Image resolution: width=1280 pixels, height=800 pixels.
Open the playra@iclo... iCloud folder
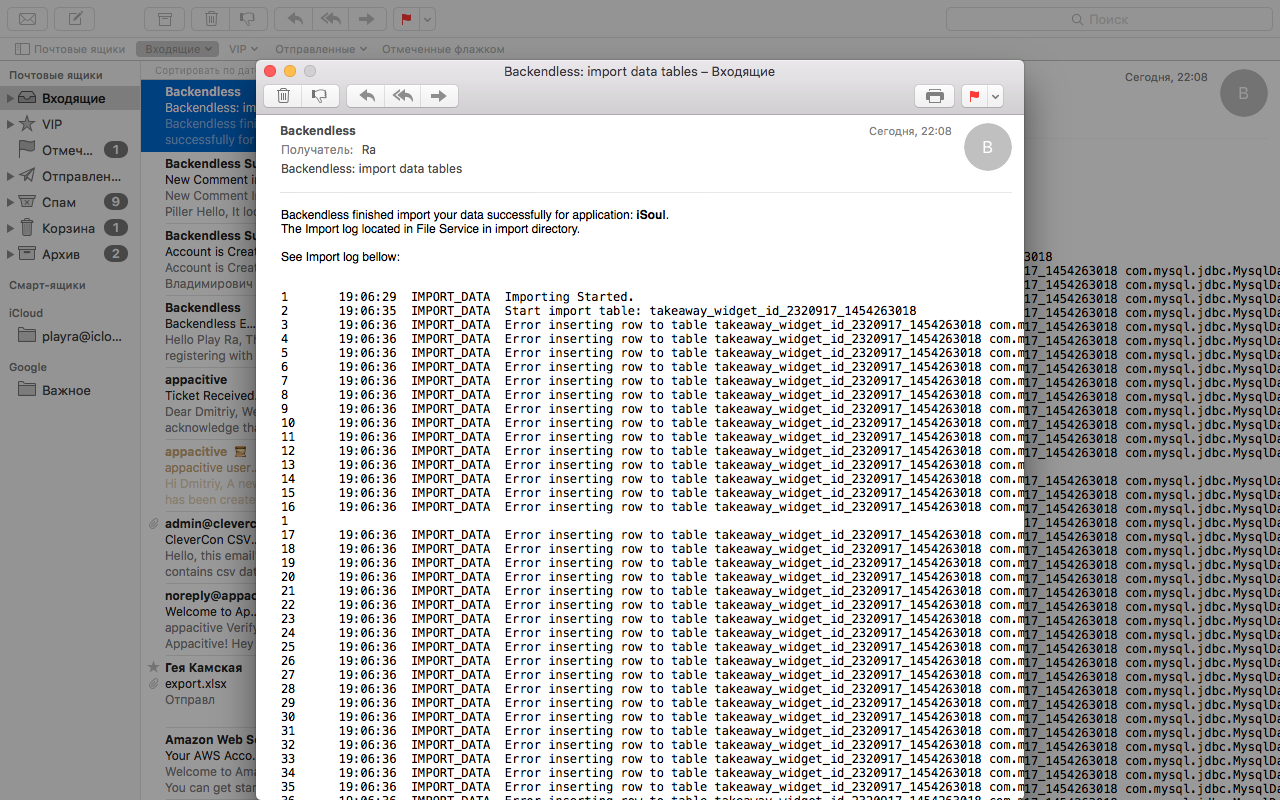click(70, 337)
